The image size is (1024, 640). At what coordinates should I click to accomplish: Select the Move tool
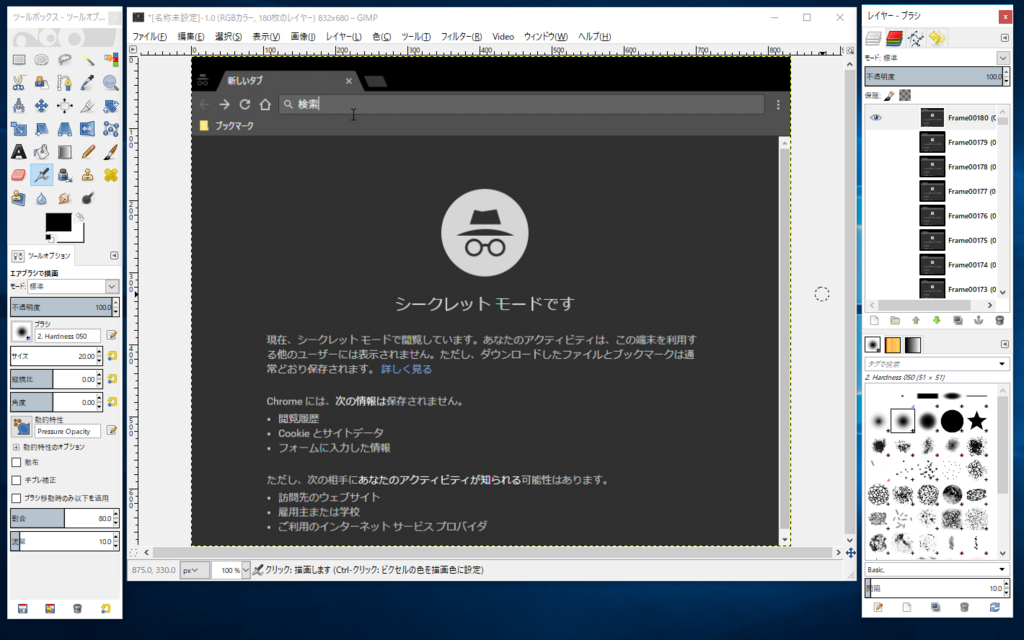click(42, 106)
